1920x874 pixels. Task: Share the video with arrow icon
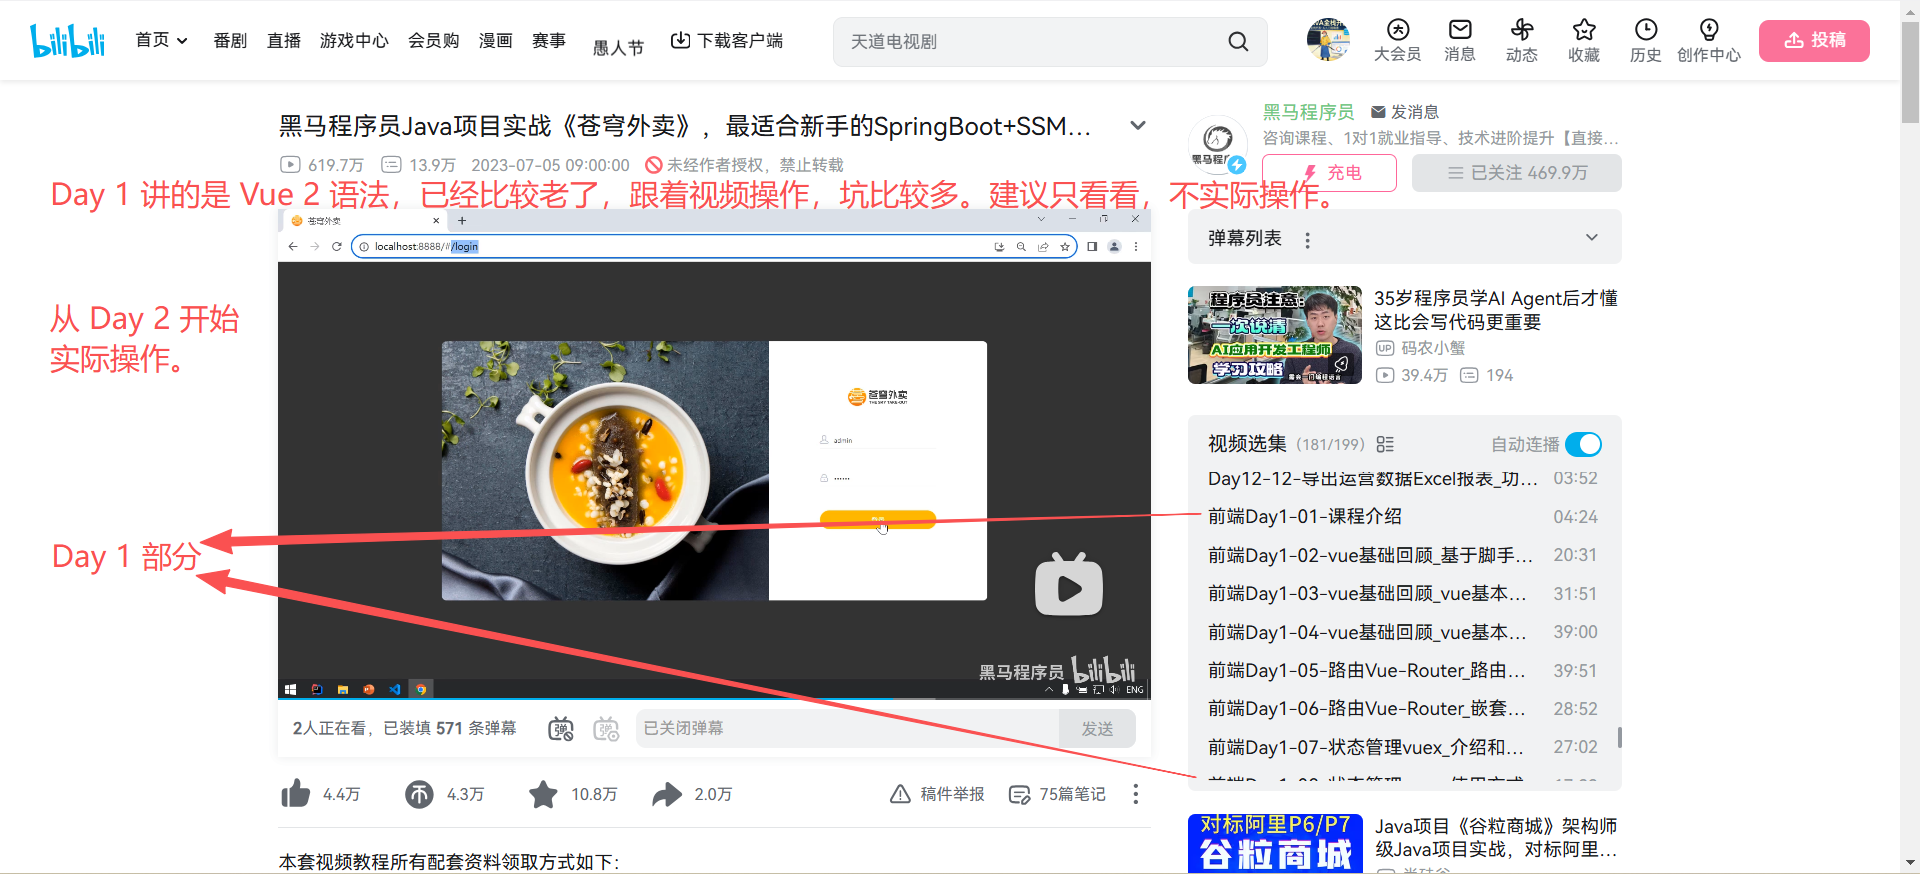[667, 794]
